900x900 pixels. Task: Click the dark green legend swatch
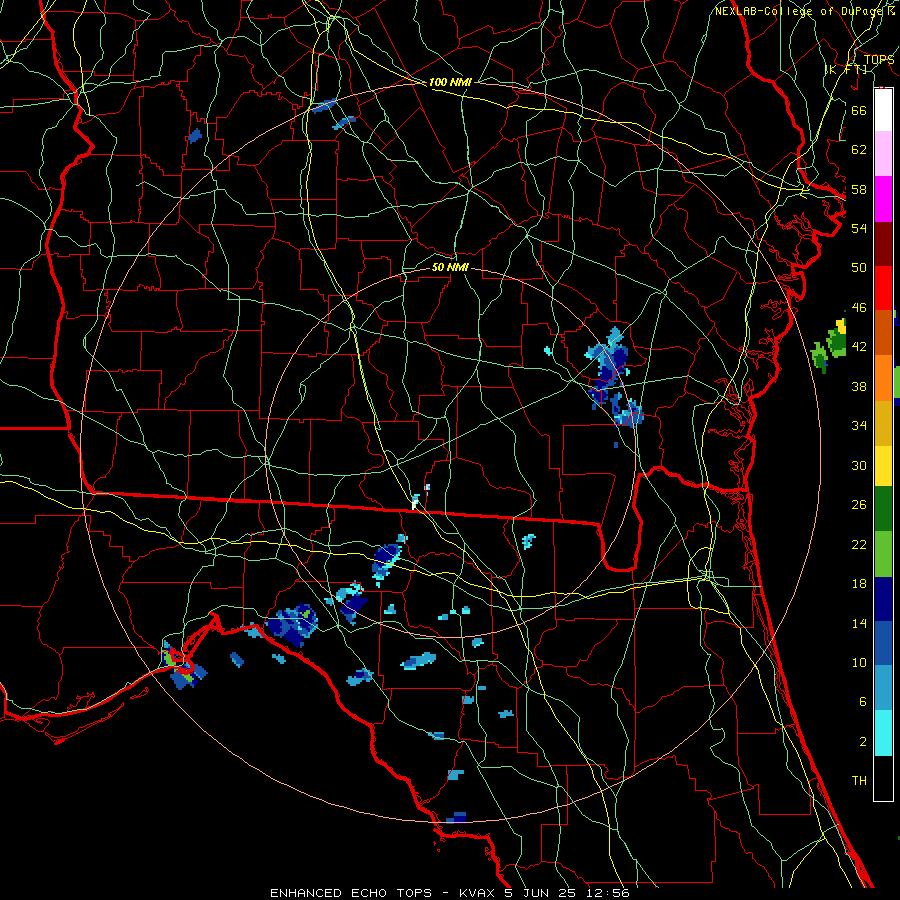pos(883,509)
